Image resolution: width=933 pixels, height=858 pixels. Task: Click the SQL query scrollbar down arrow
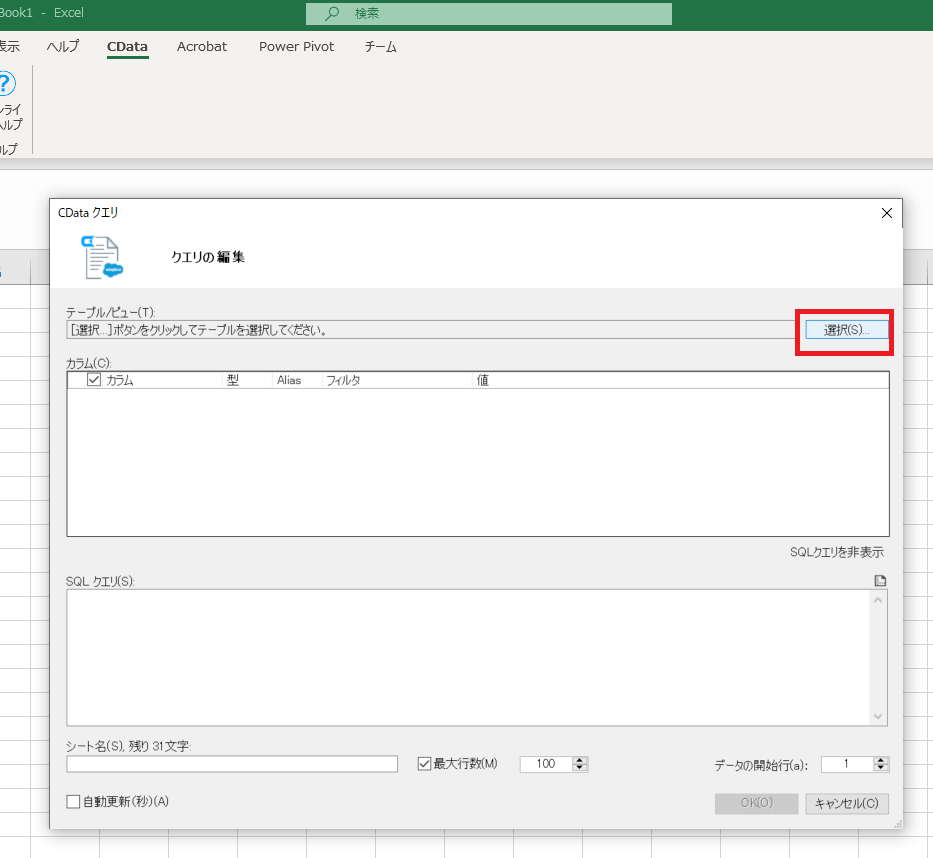(x=878, y=716)
